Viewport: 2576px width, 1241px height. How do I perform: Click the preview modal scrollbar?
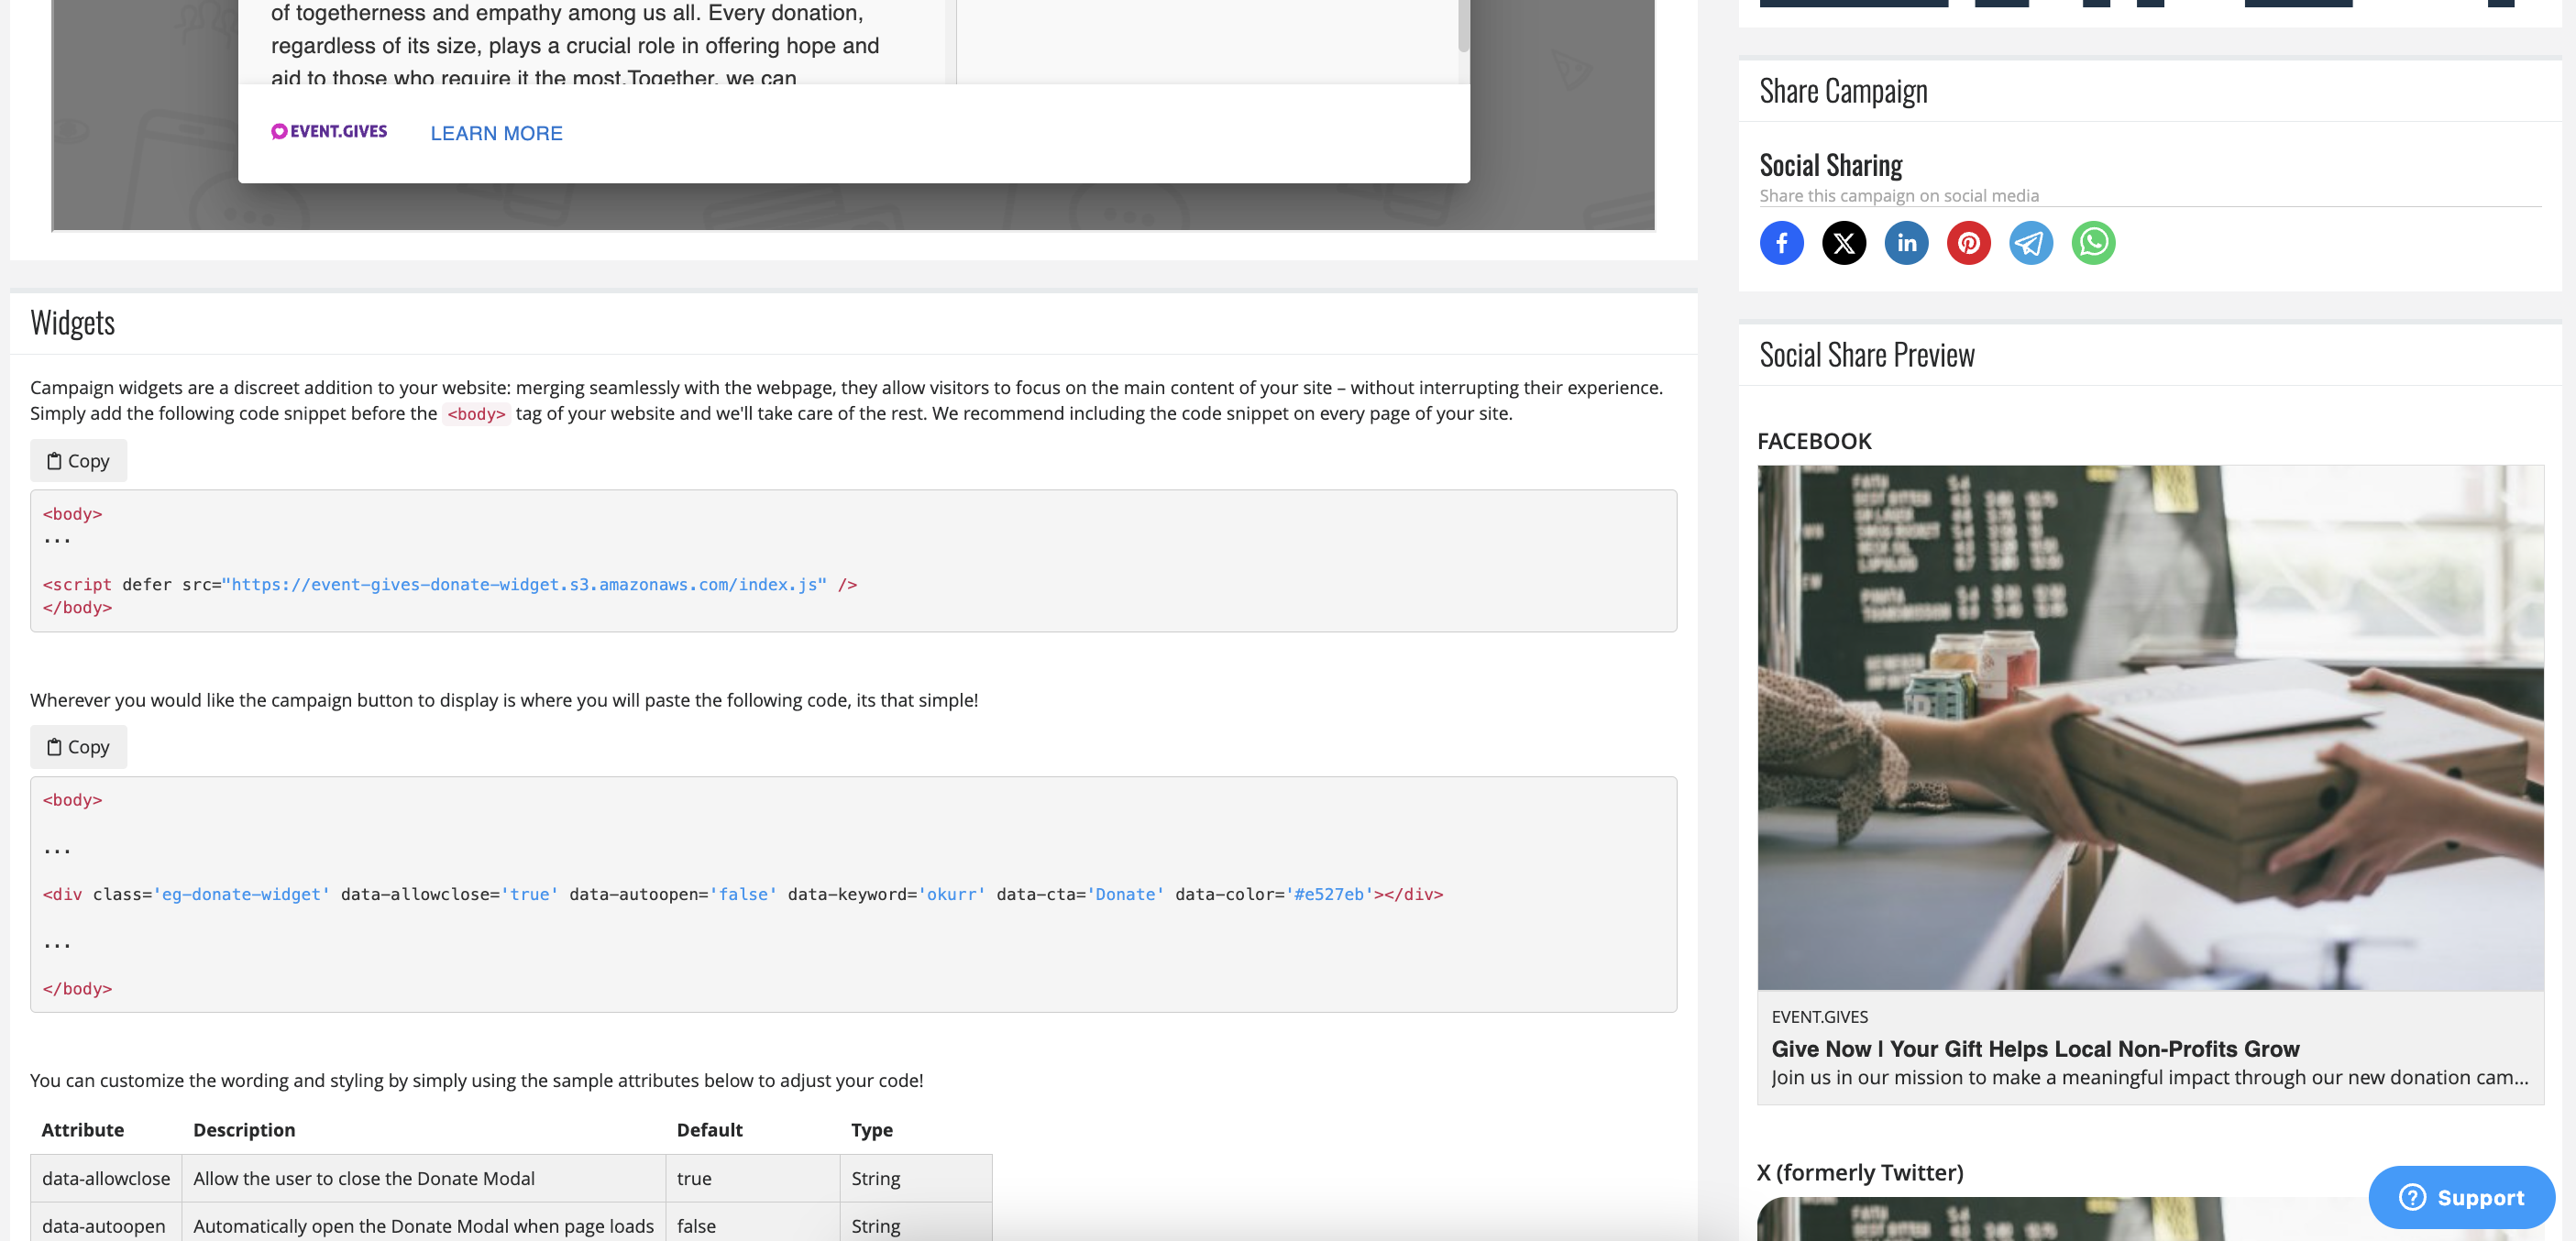click(x=1463, y=26)
